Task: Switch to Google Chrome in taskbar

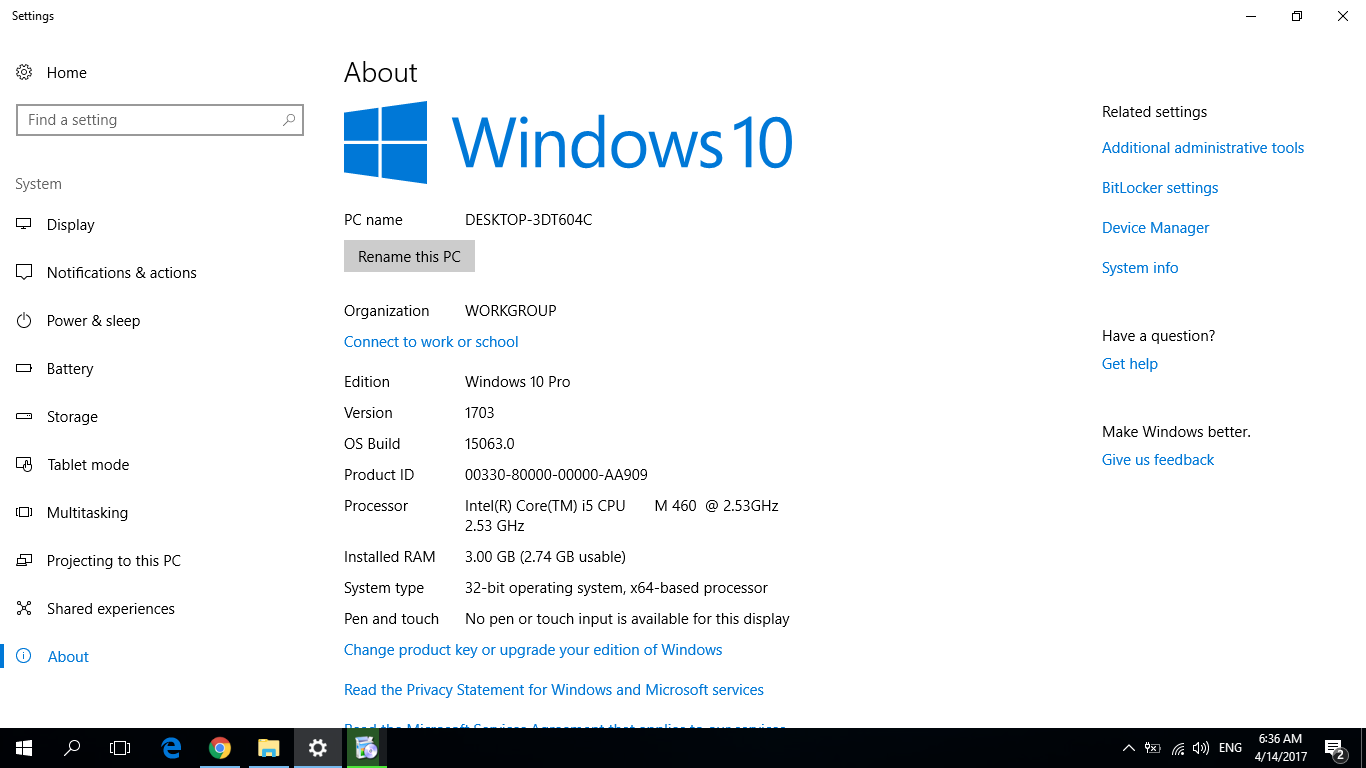Action: (220, 748)
